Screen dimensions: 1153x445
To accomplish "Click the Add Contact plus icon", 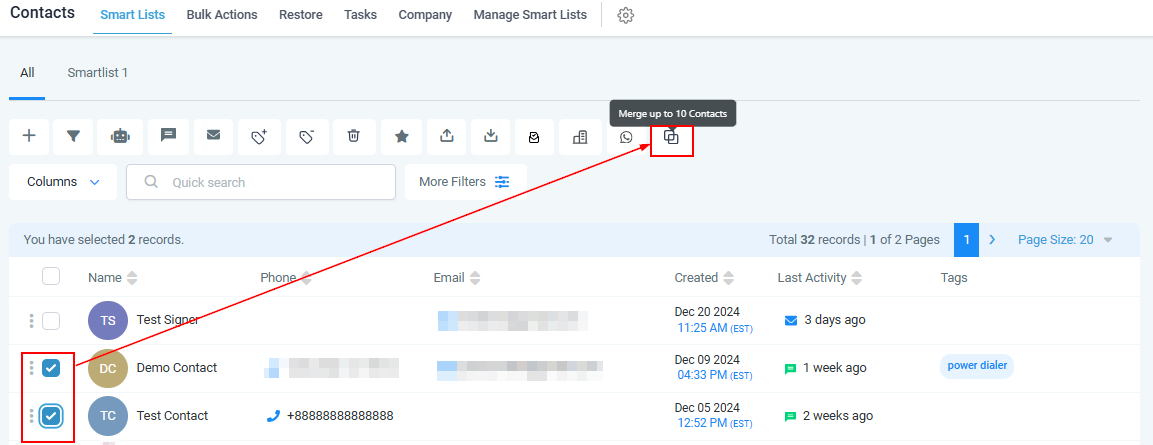I will pos(29,137).
